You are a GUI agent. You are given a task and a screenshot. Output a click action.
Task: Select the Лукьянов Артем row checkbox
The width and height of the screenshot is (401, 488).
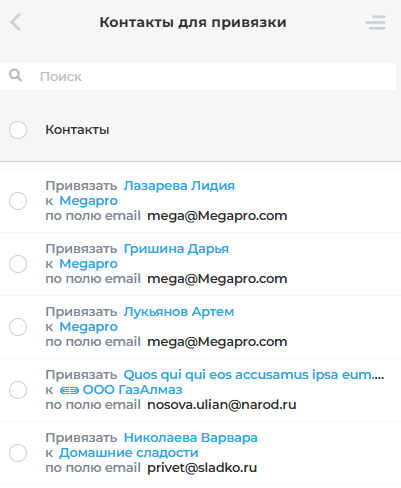18,327
